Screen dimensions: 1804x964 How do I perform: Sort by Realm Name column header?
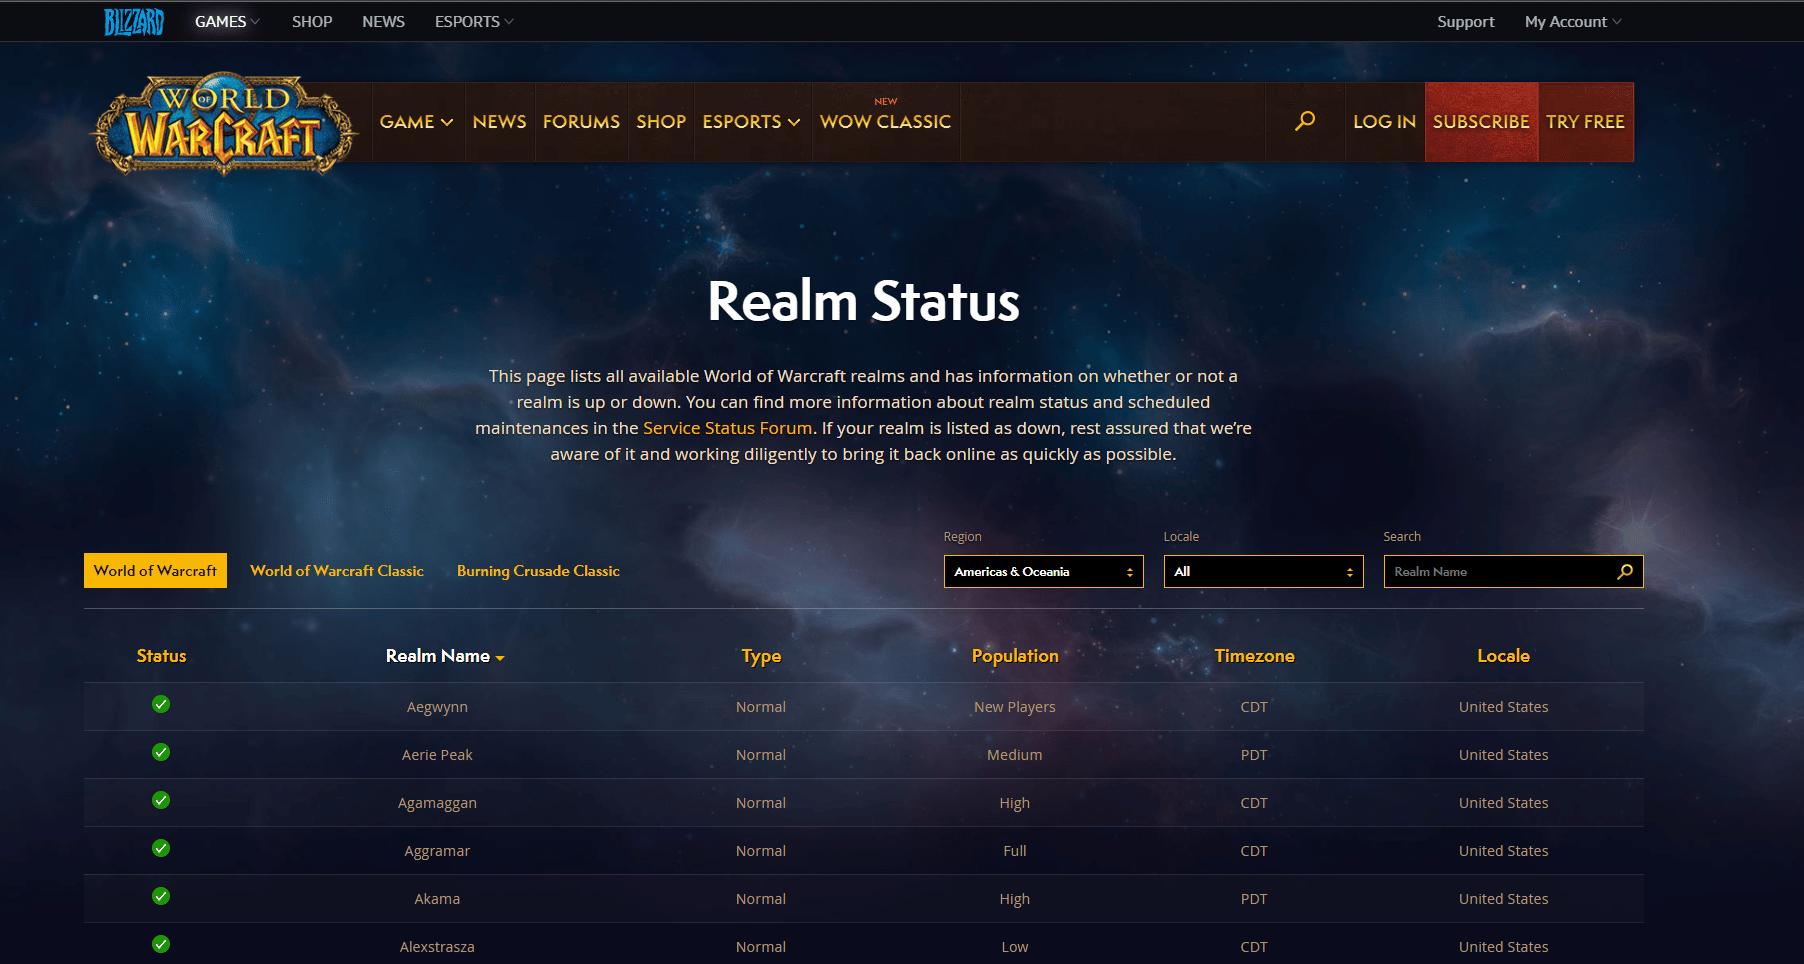click(x=445, y=656)
